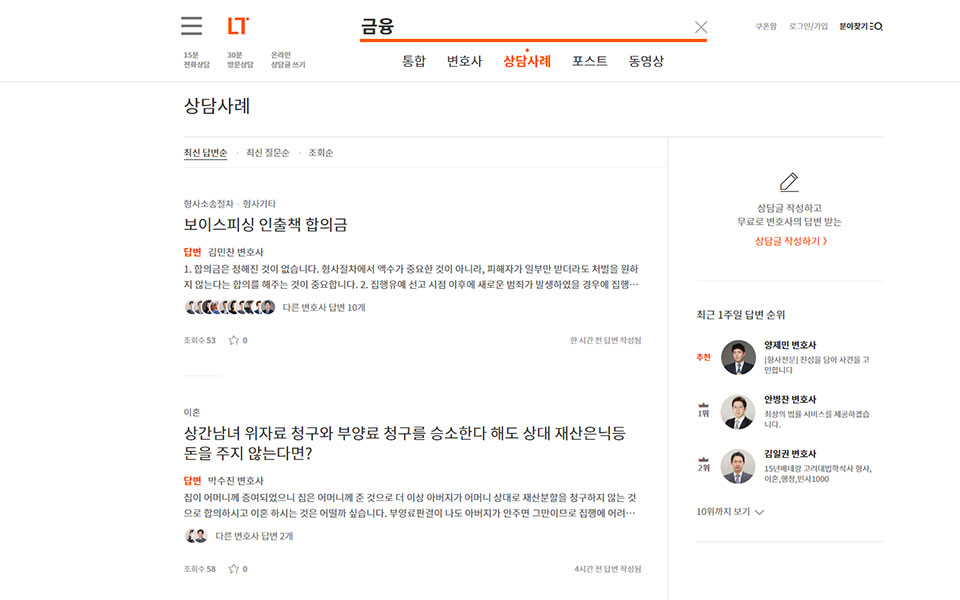This screenshot has height=600, width=960.
Task: Open 양제민 변호사 profile photo
Action: point(738,357)
